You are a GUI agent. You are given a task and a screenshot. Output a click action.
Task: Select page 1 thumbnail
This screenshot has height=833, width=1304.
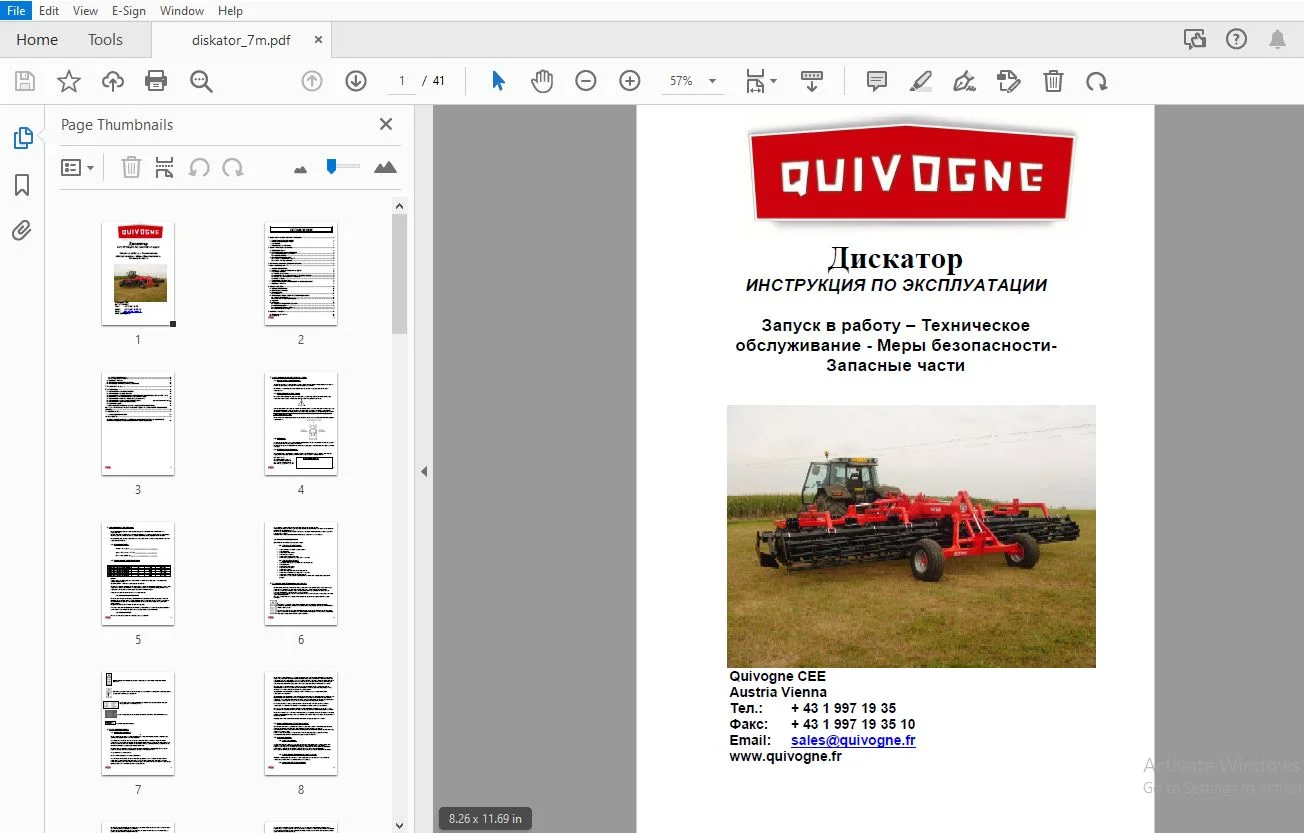138,273
